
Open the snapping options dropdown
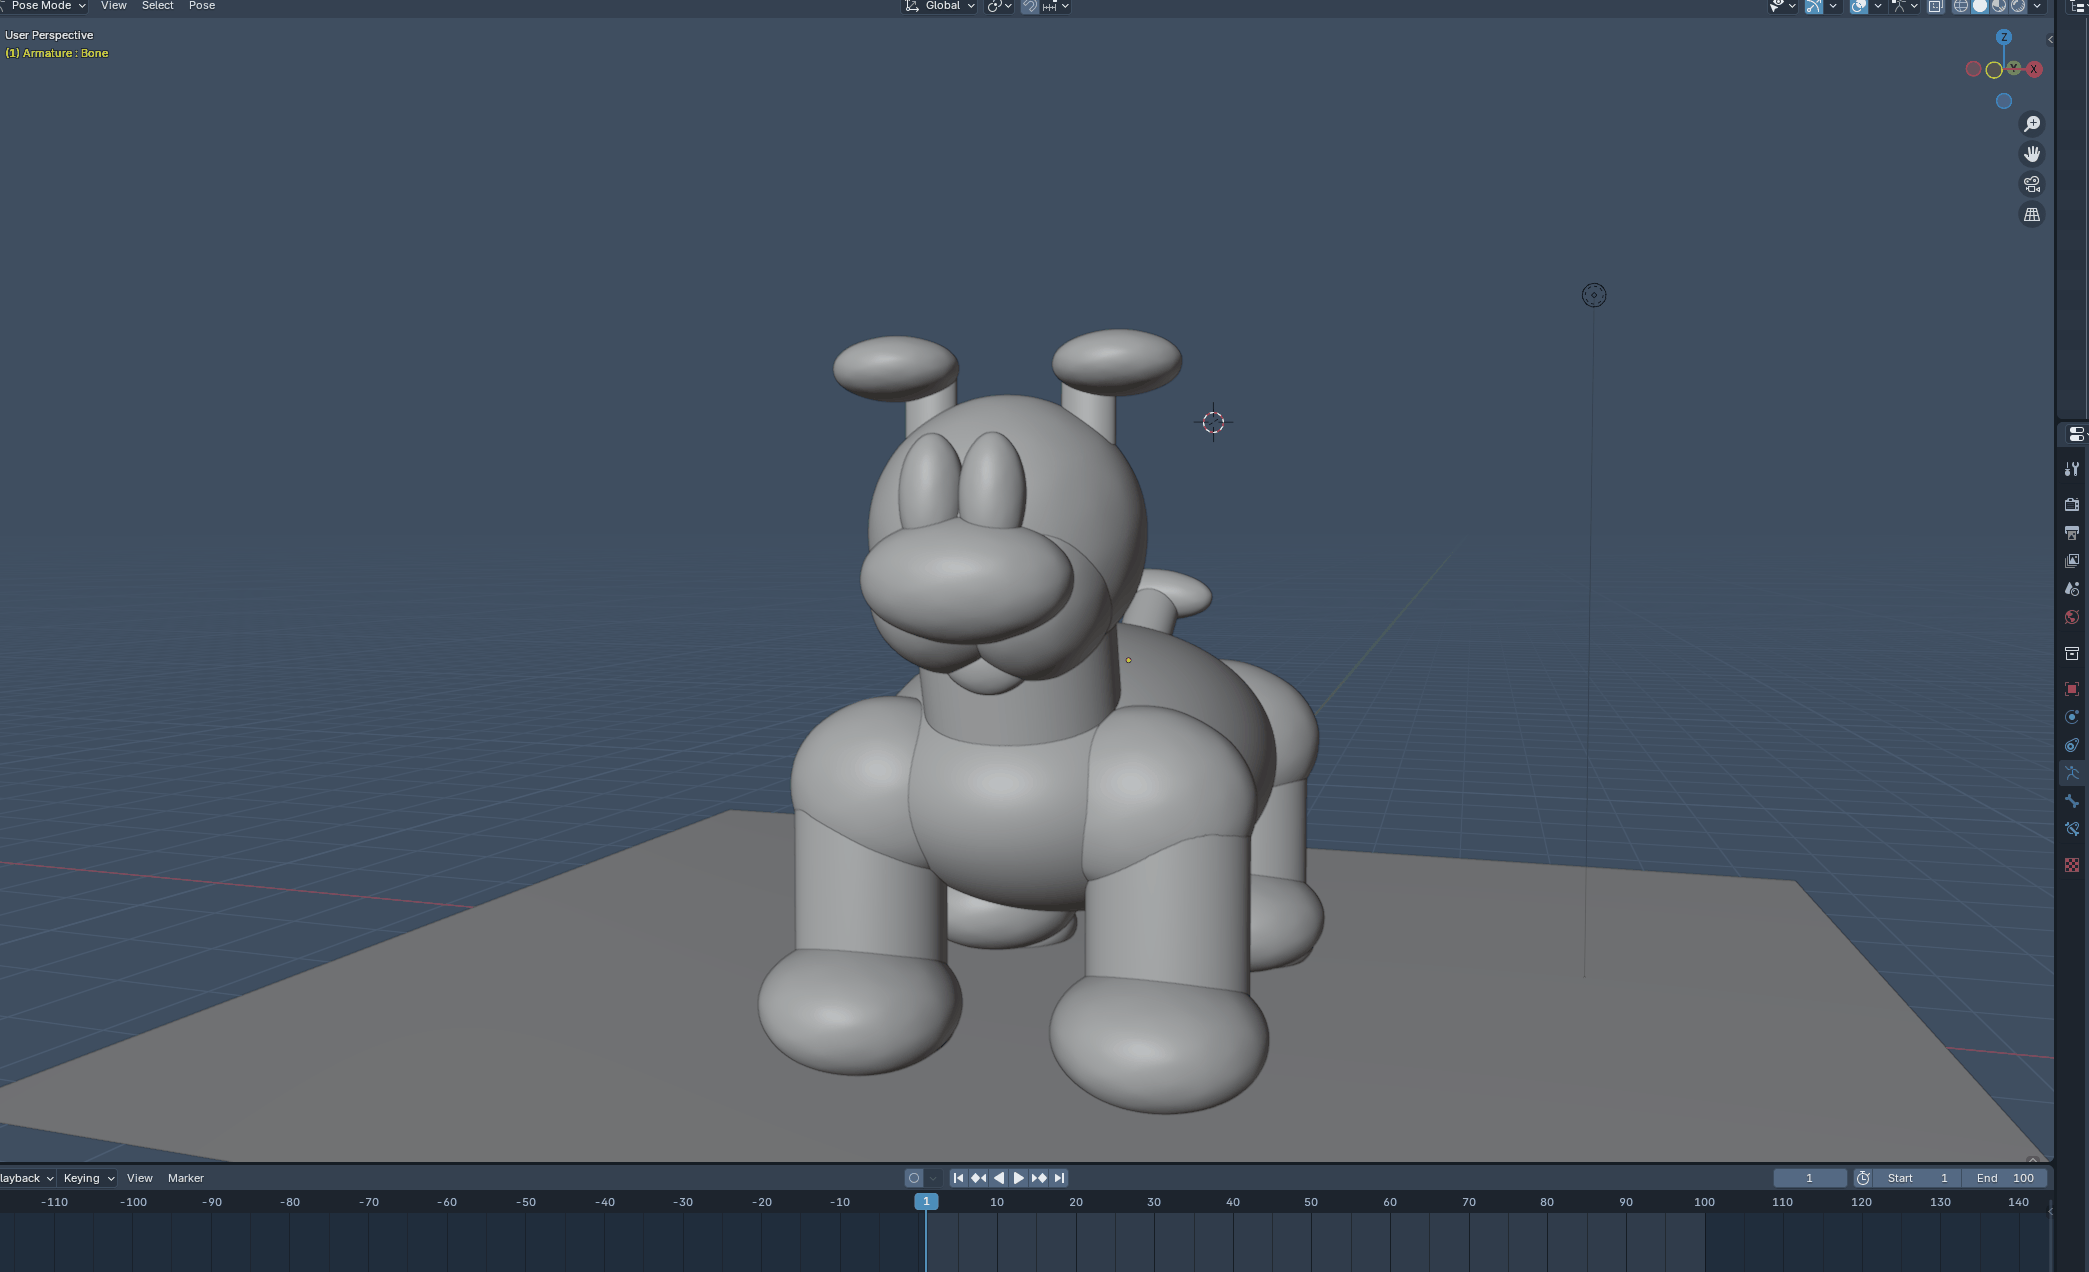1055,6
